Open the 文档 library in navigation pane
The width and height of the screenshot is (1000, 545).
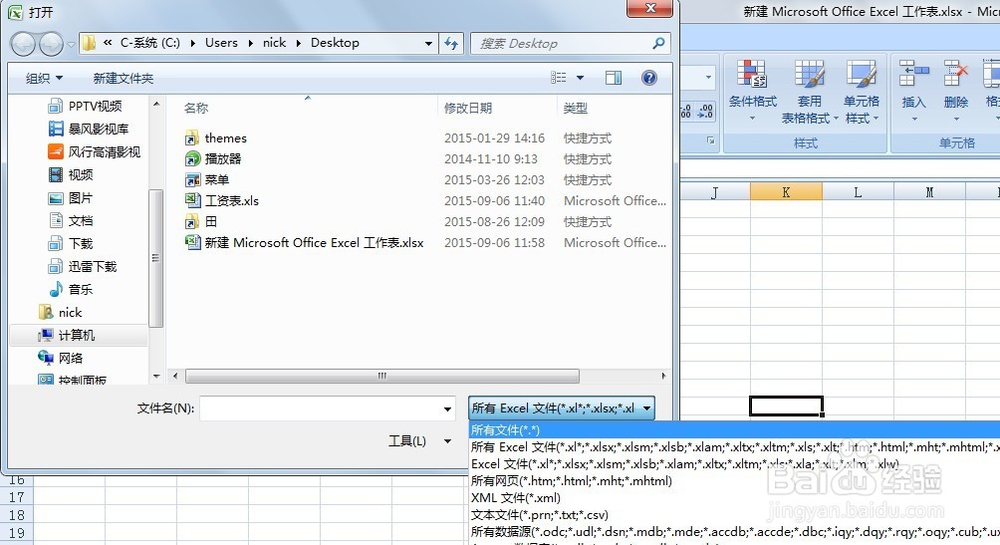pos(71,221)
